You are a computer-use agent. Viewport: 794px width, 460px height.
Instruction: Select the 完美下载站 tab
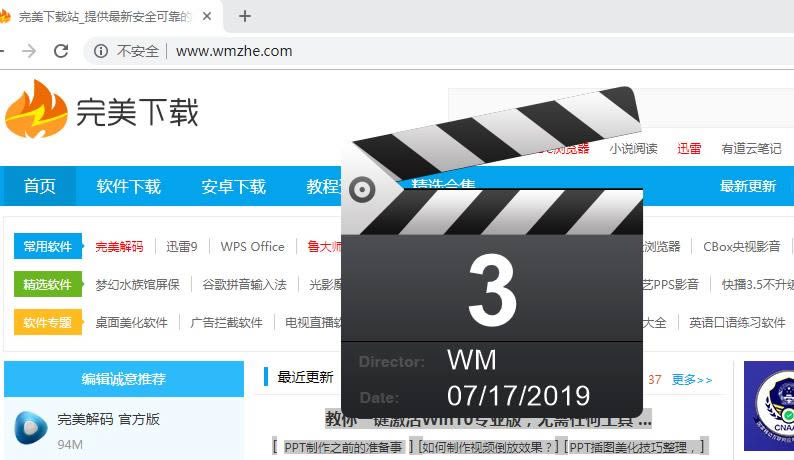pos(105,17)
